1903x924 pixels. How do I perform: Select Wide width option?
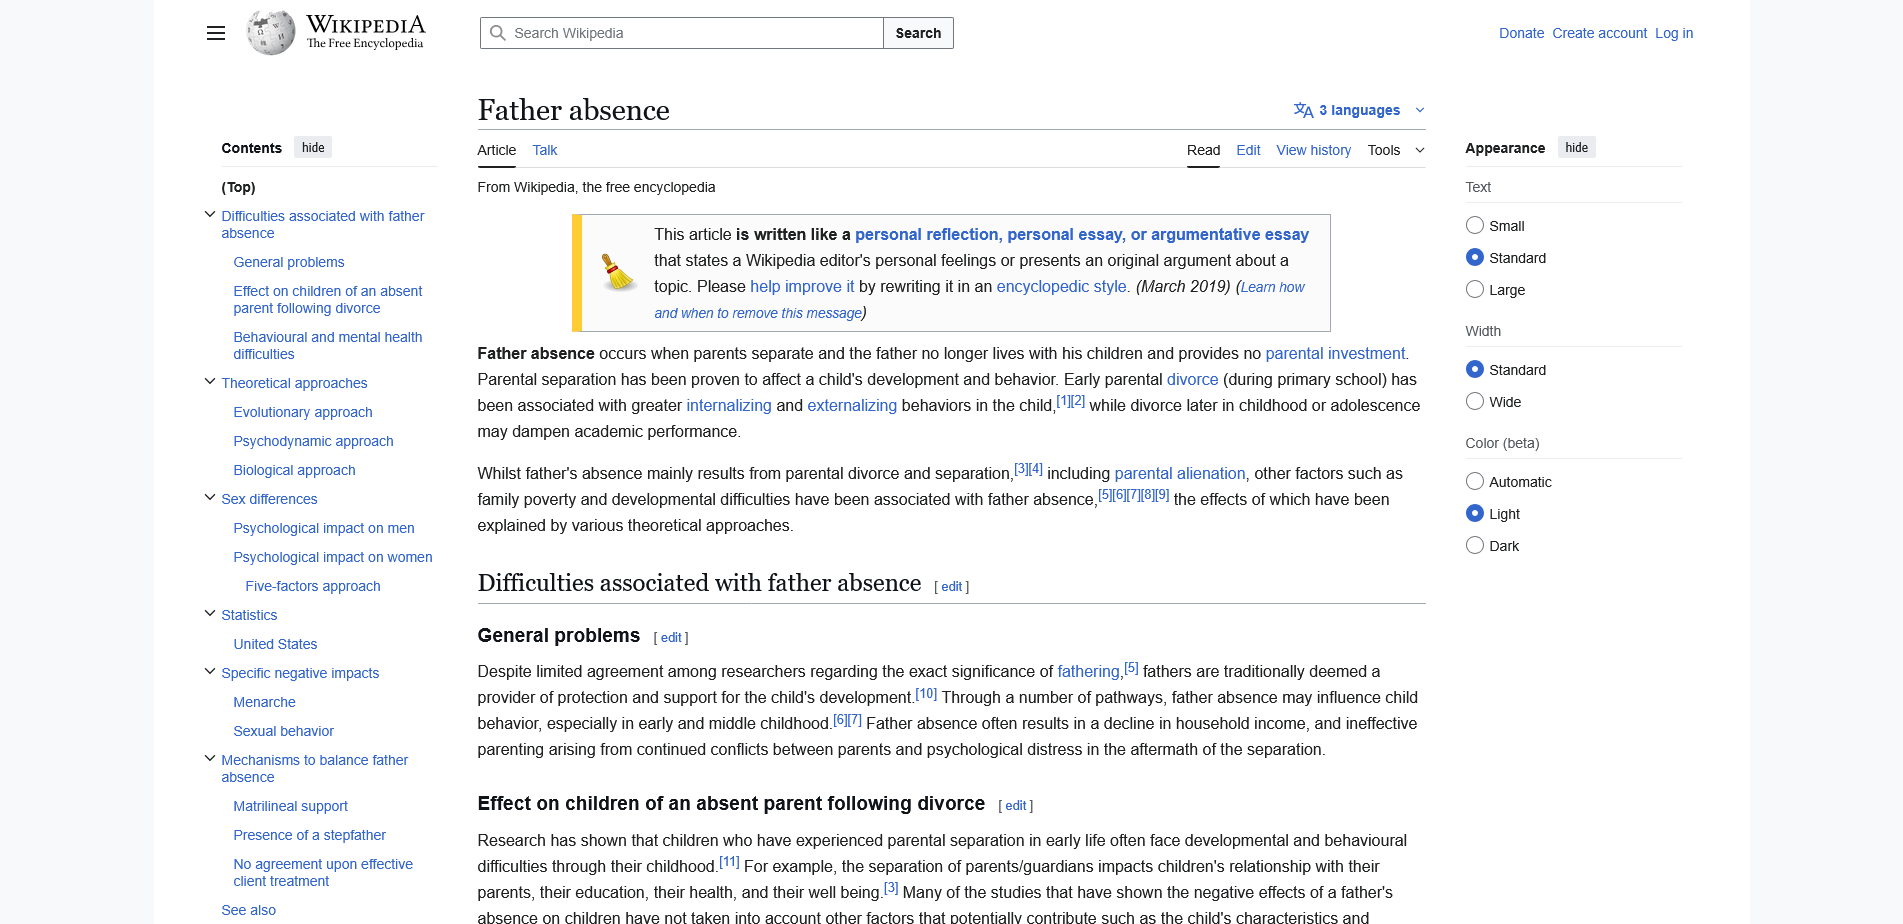pyautogui.click(x=1474, y=402)
